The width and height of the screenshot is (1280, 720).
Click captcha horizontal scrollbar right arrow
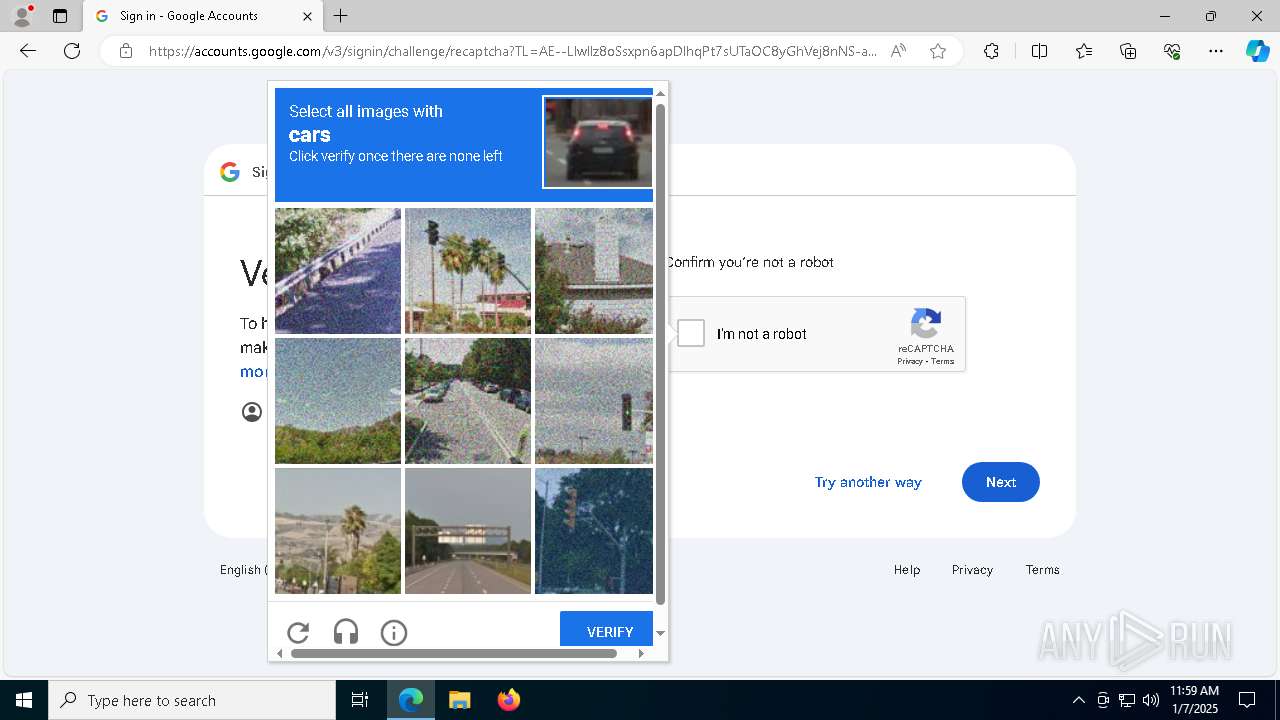point(641,653)
